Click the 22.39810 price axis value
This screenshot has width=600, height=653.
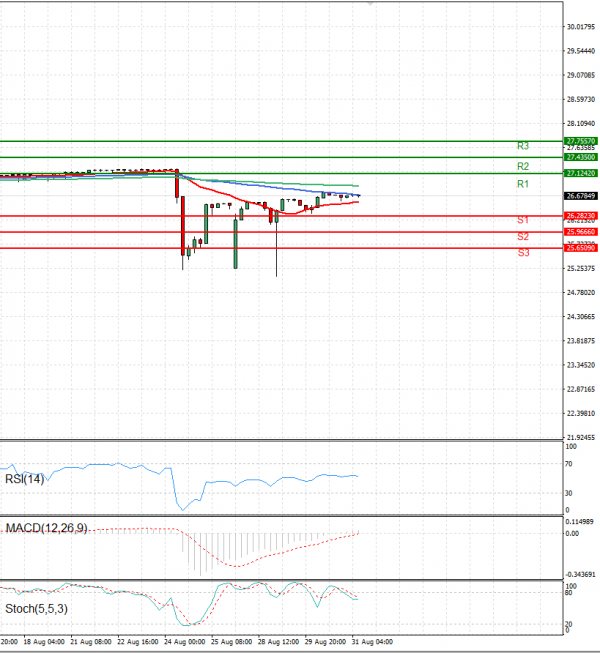[581, 413]
